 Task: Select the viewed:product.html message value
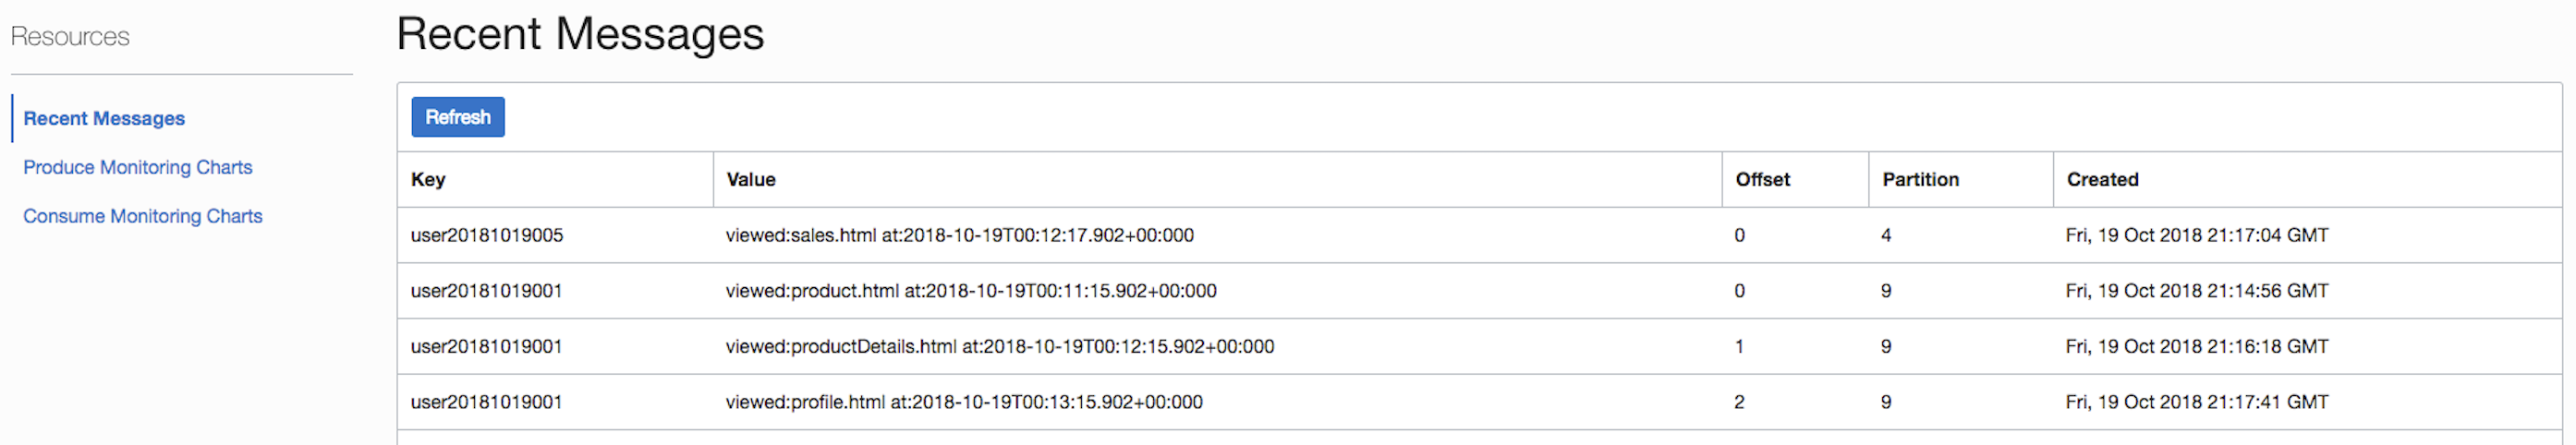point(970,291)
